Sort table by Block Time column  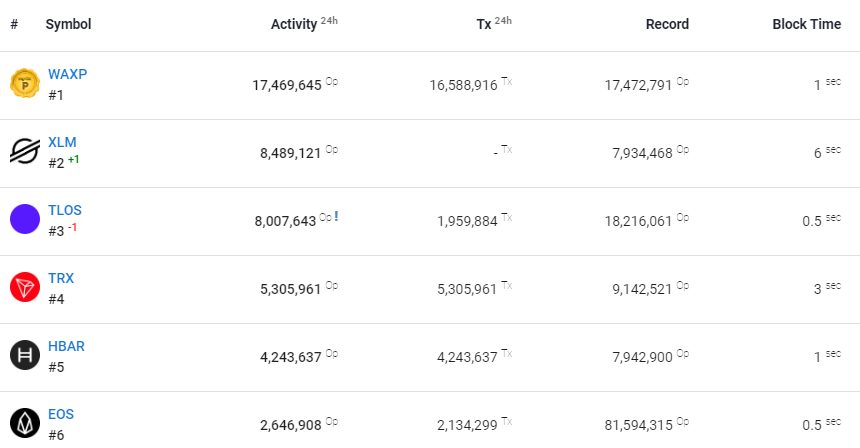coord(806,25)
